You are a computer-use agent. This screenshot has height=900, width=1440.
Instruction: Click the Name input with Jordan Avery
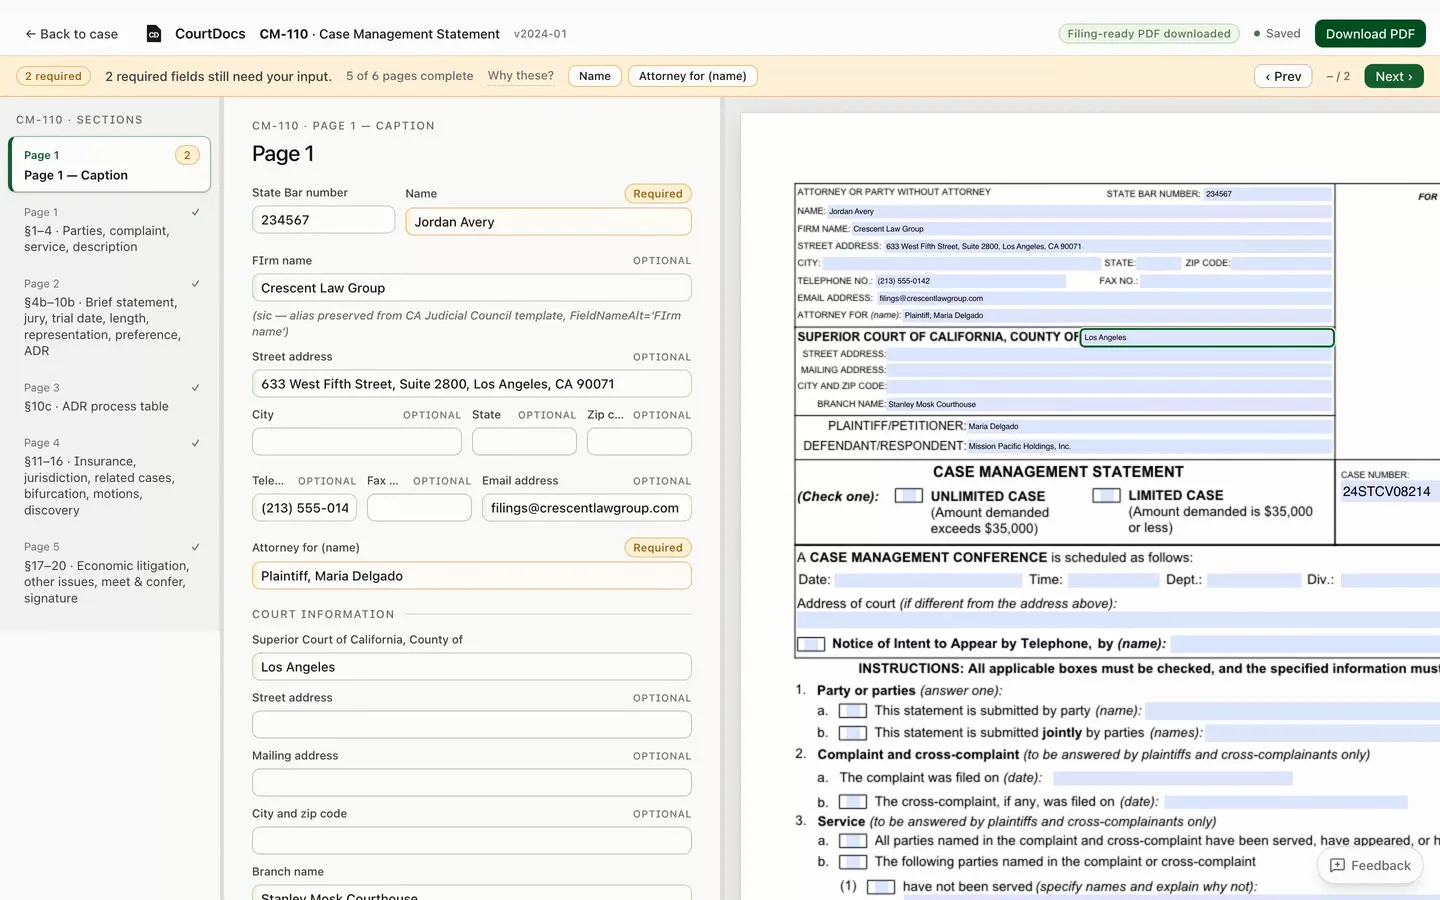(x=548, y=222)
